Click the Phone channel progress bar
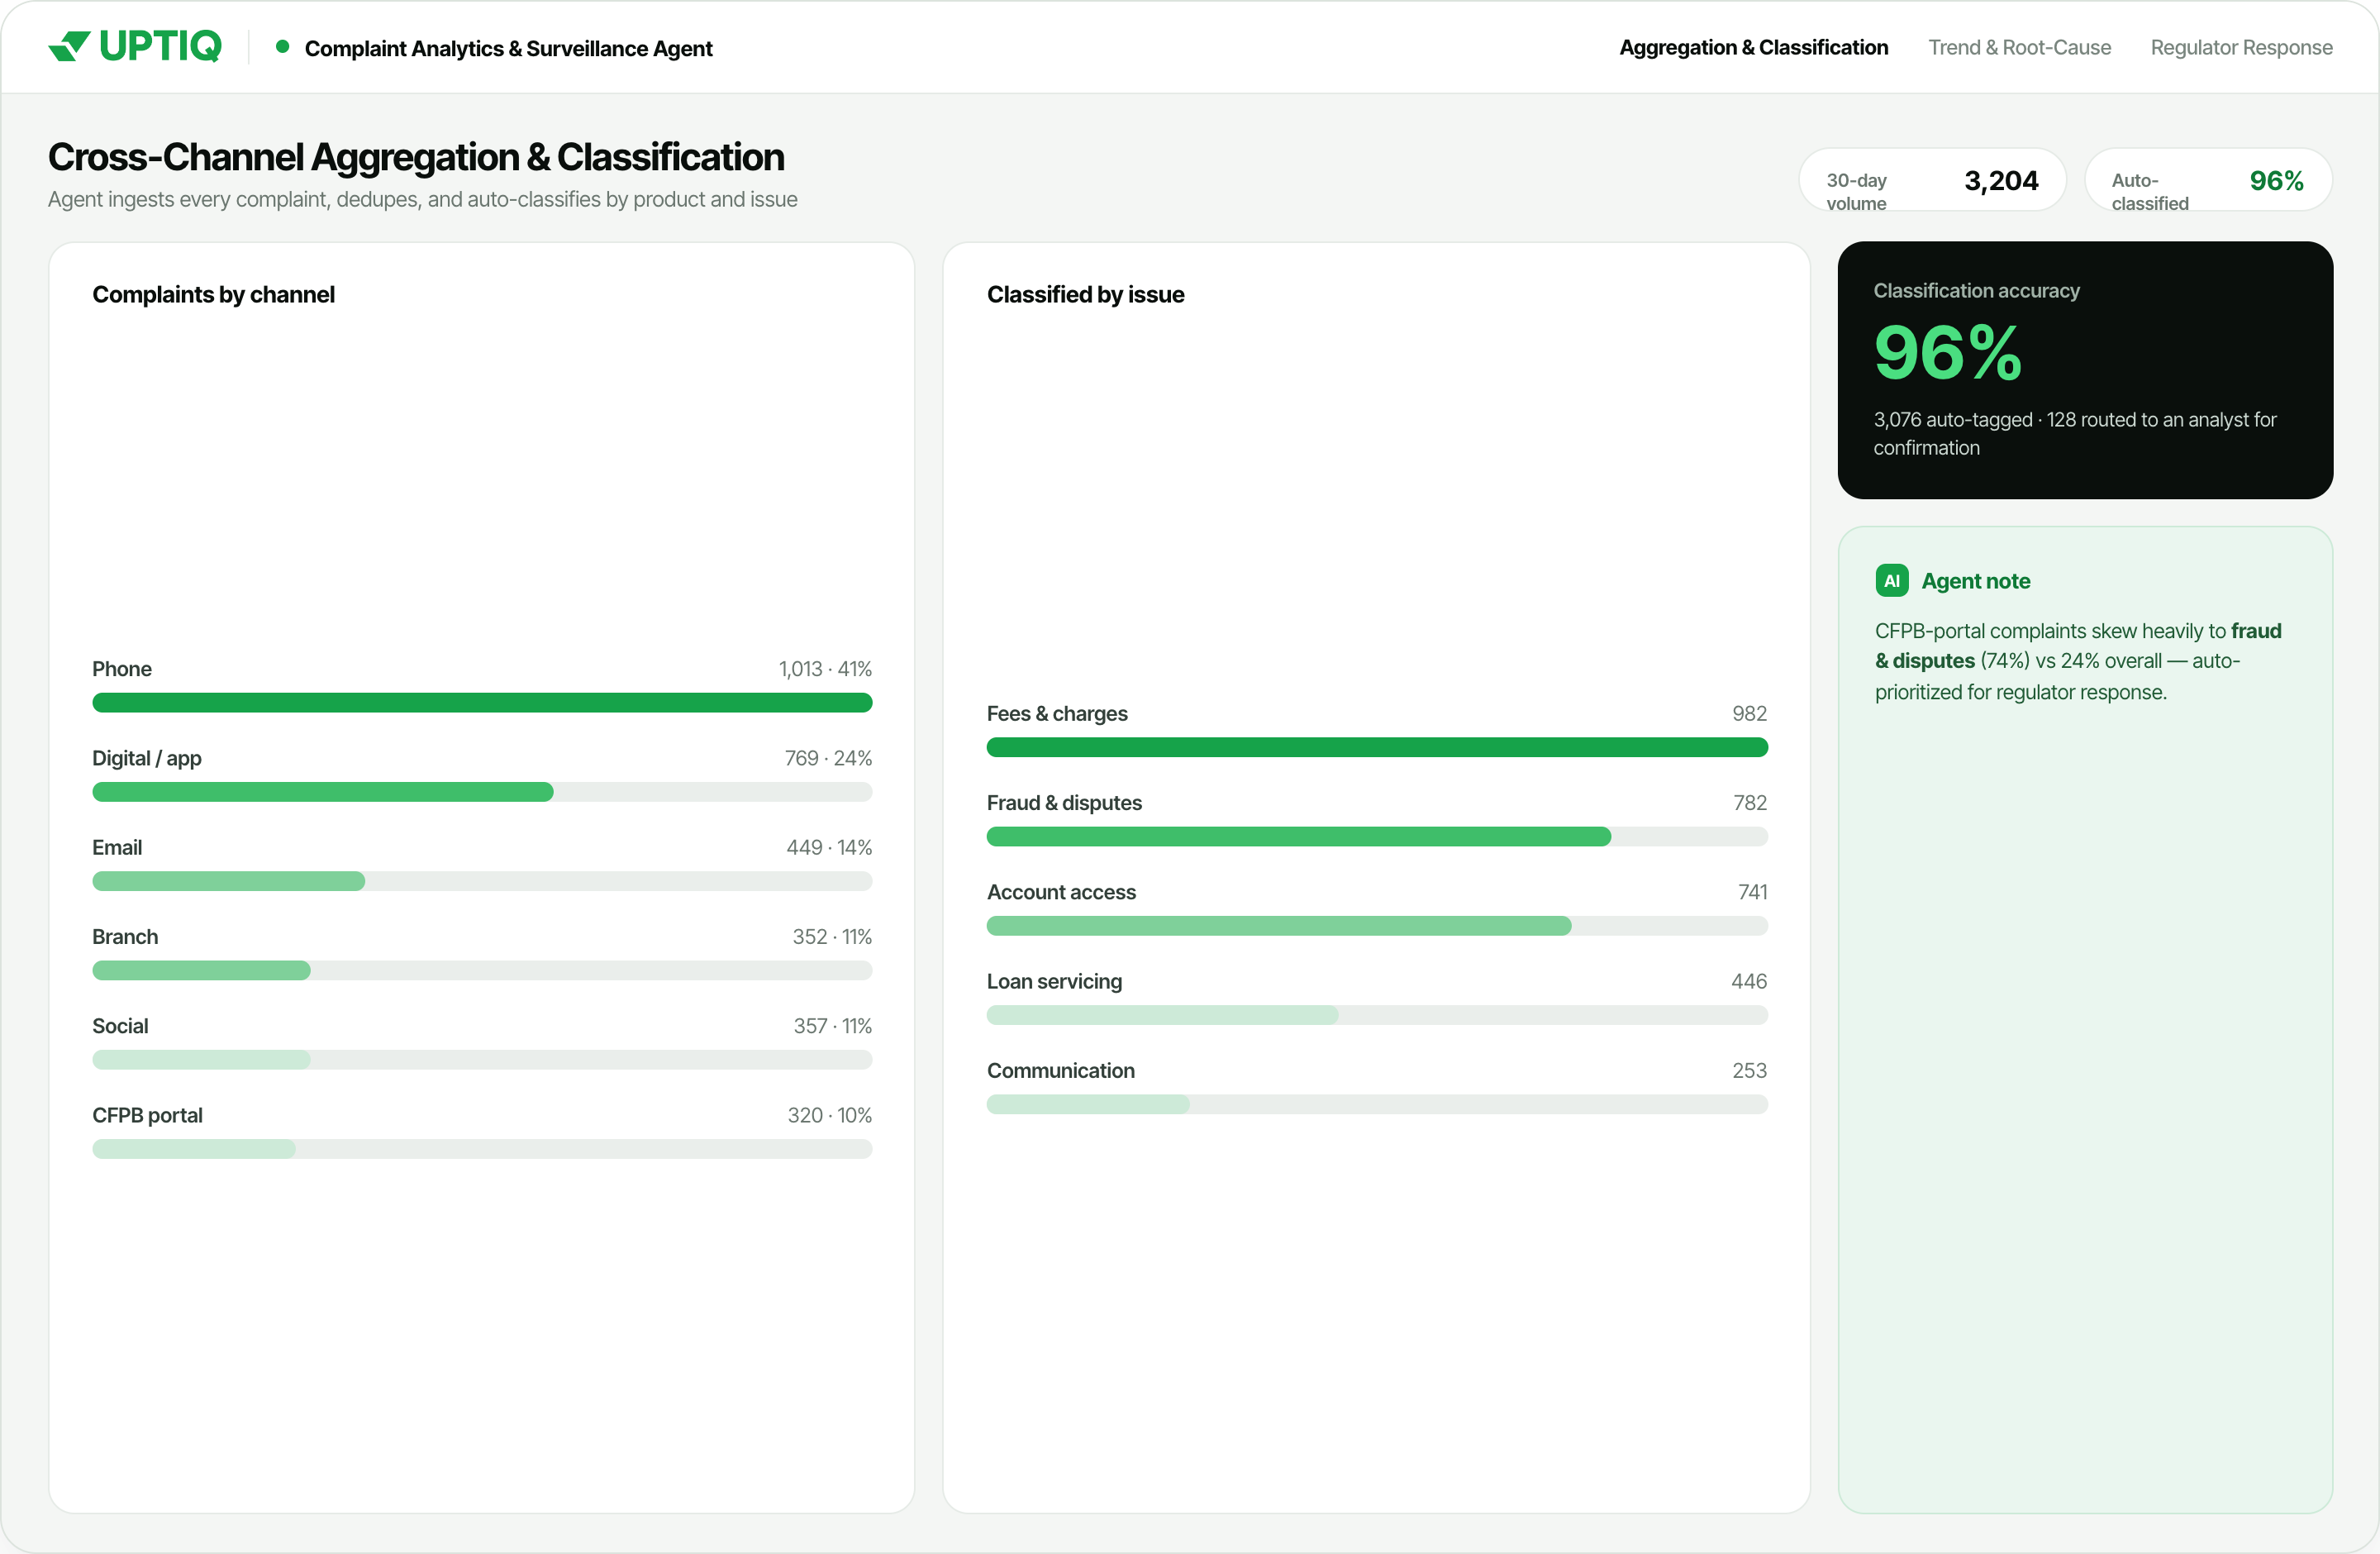The width and height of the screenshot is (2380, 1554). [x=482, y=703]
